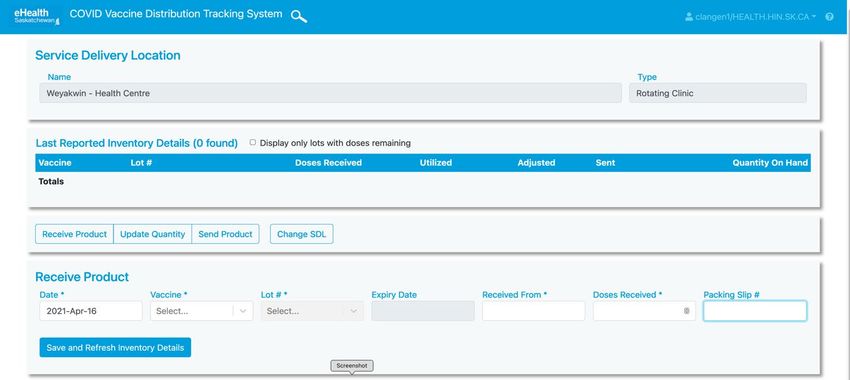Click the Expiry Date field
Viewport: 850px width, 380px height.
point(423,311)
